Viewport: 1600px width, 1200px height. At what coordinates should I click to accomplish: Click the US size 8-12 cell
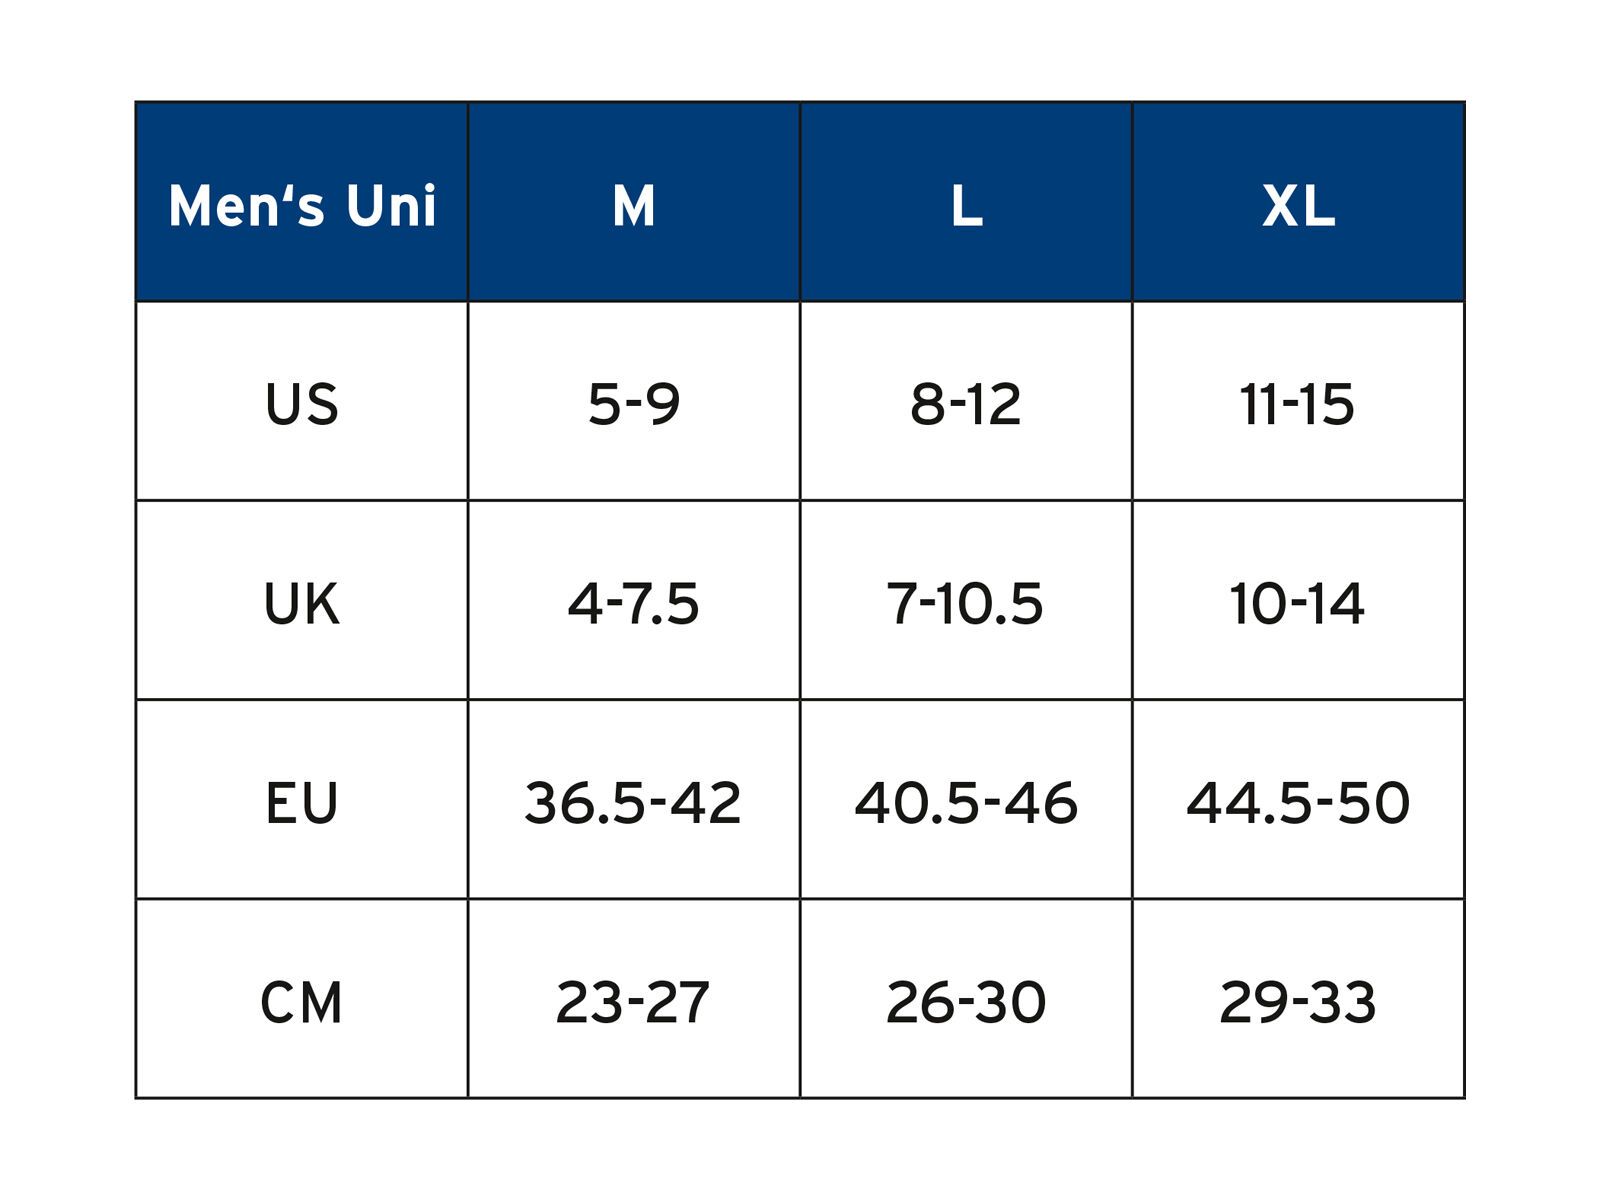(966, 404)
